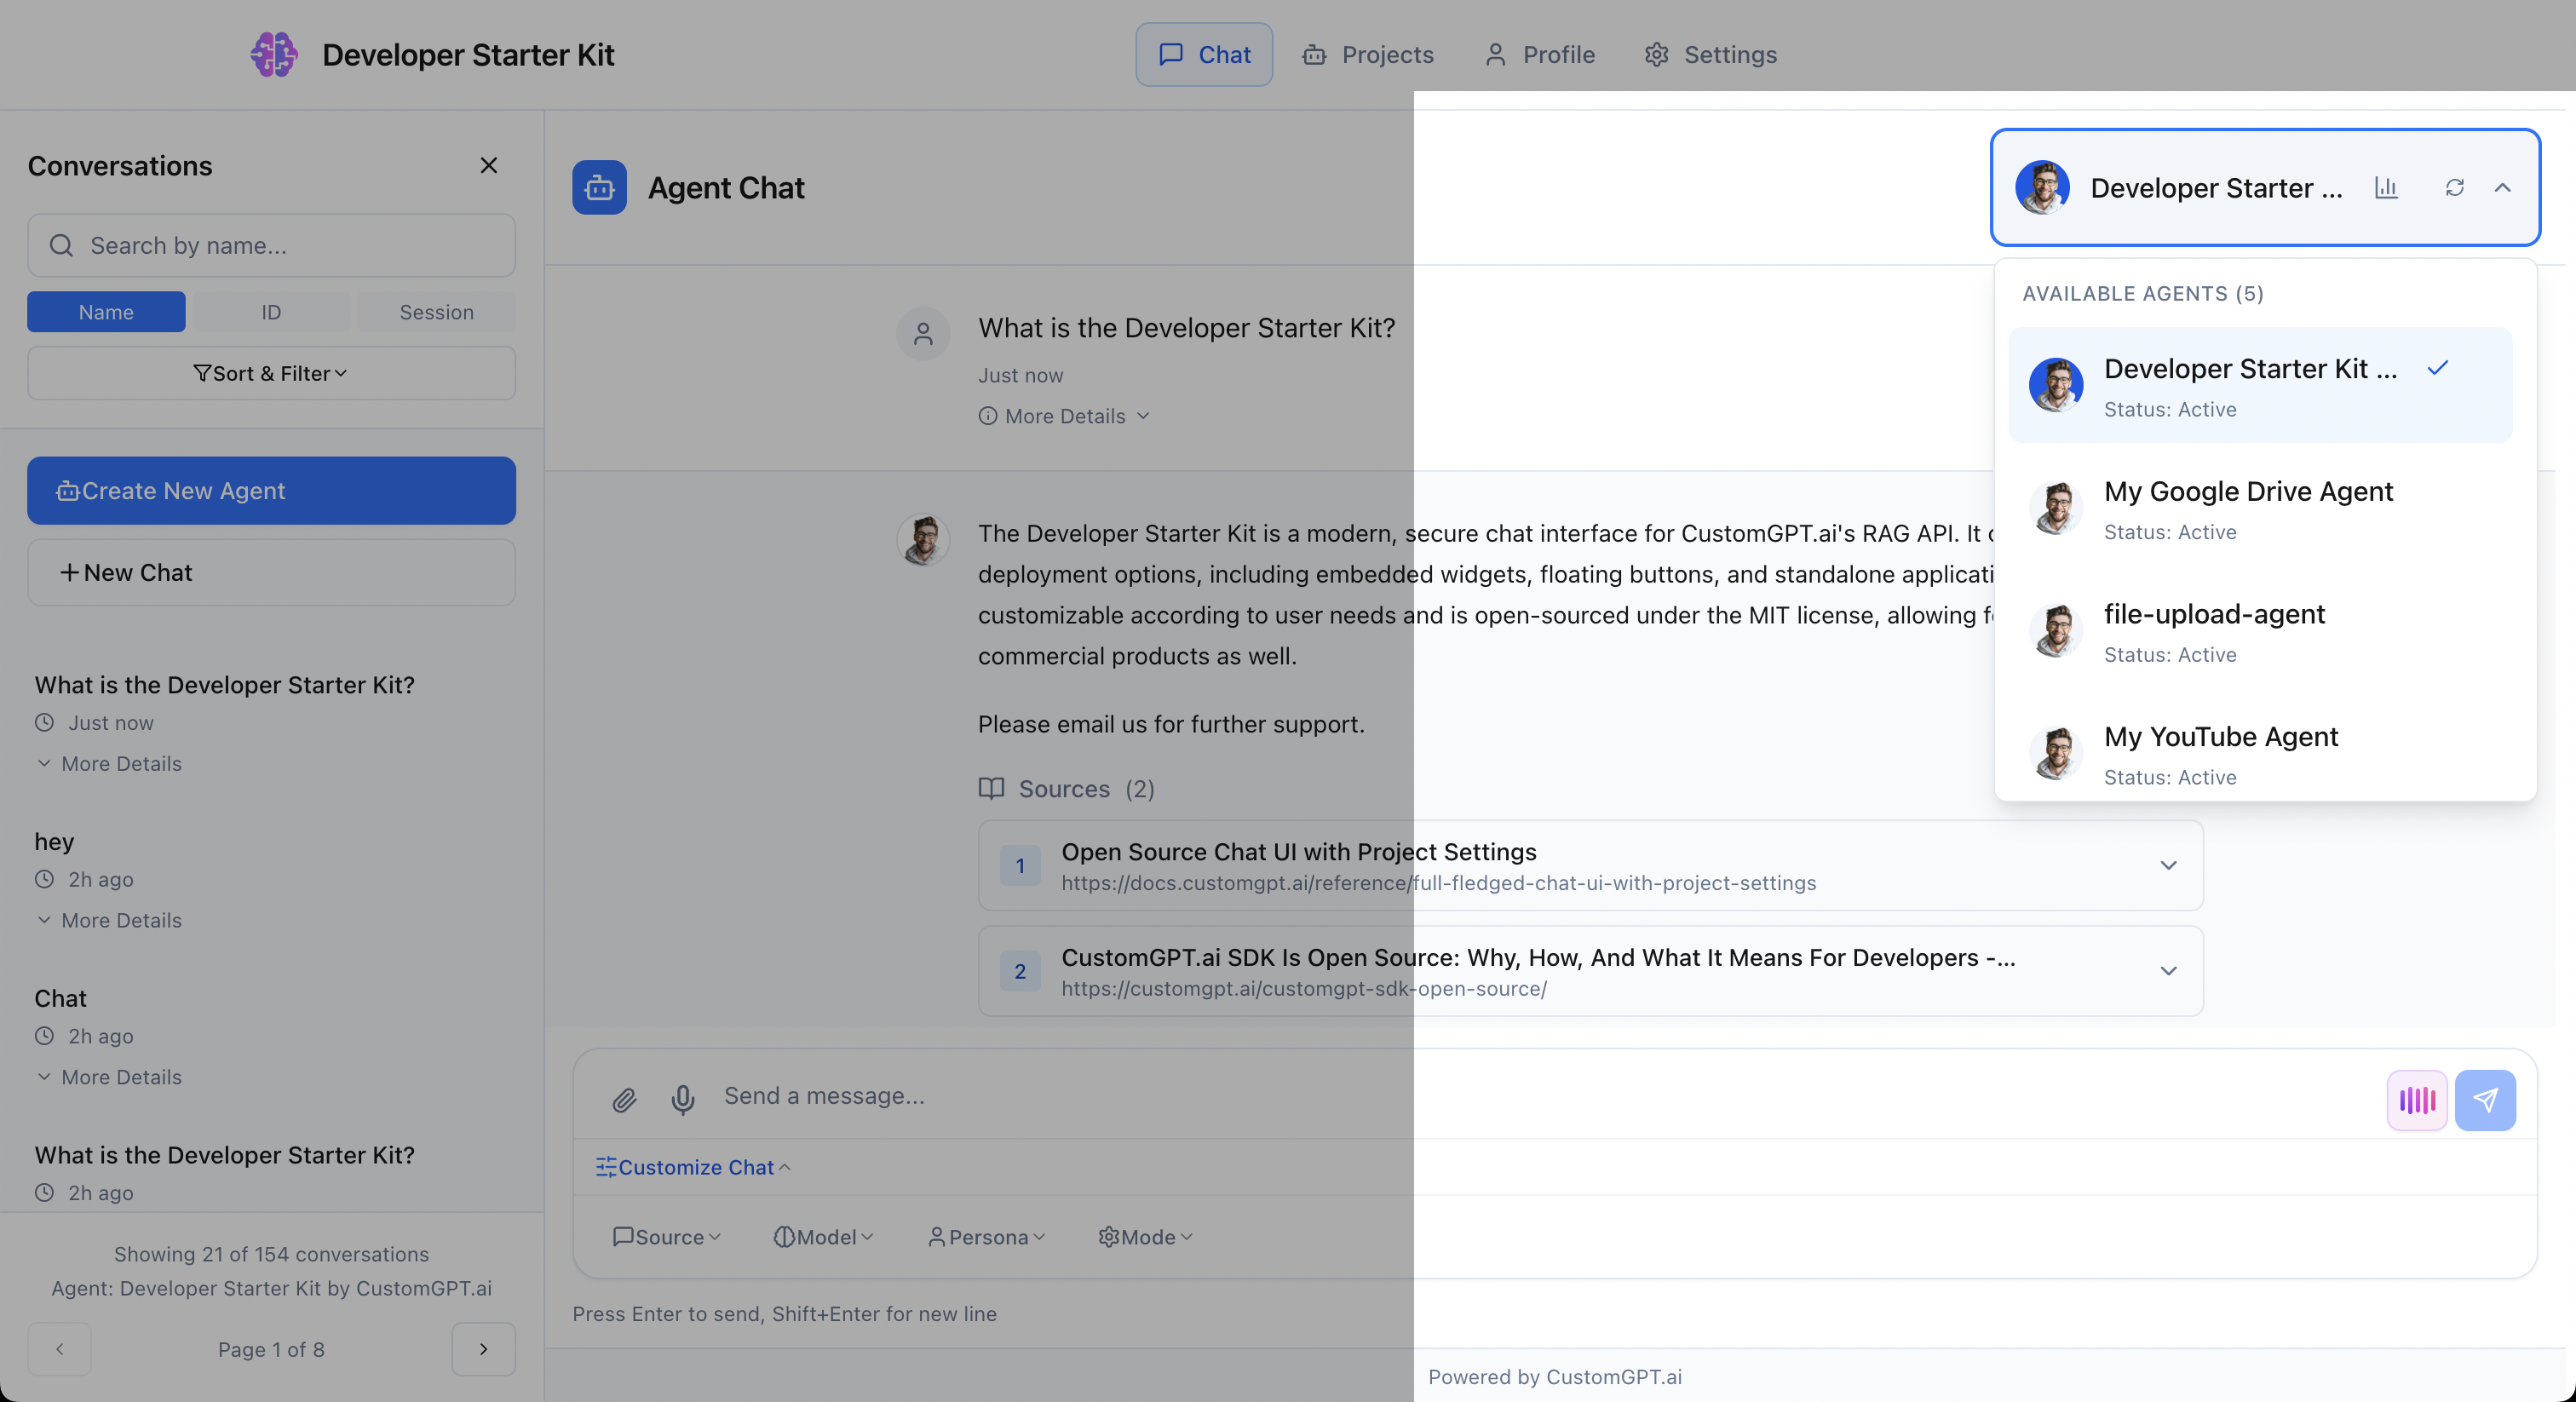Expand source 1 Open Source Chat UI

point(2167,866)
